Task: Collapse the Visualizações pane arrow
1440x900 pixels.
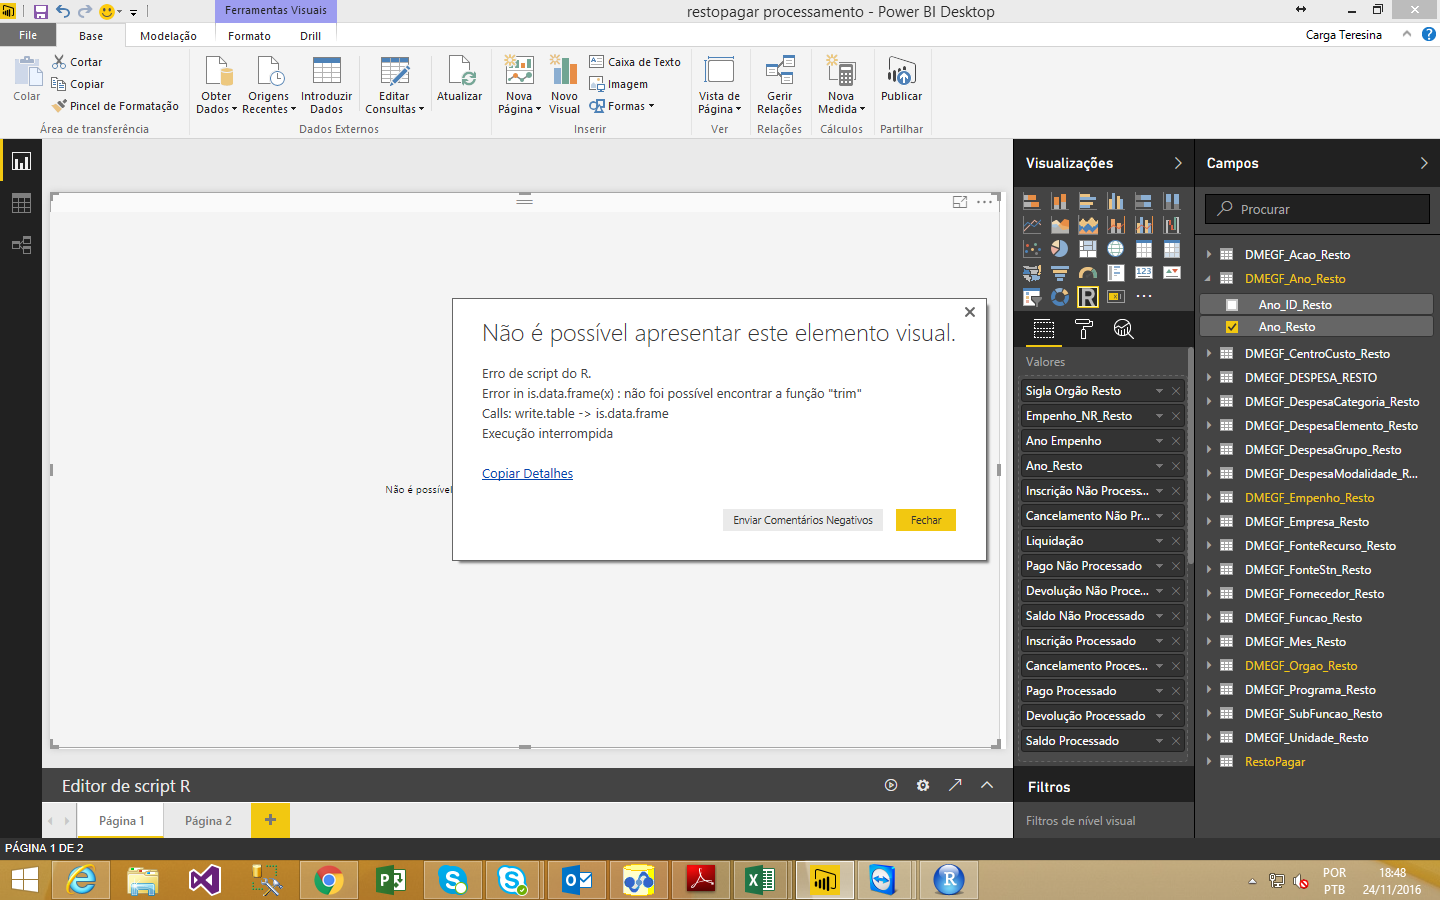Action: [1178, 163]
